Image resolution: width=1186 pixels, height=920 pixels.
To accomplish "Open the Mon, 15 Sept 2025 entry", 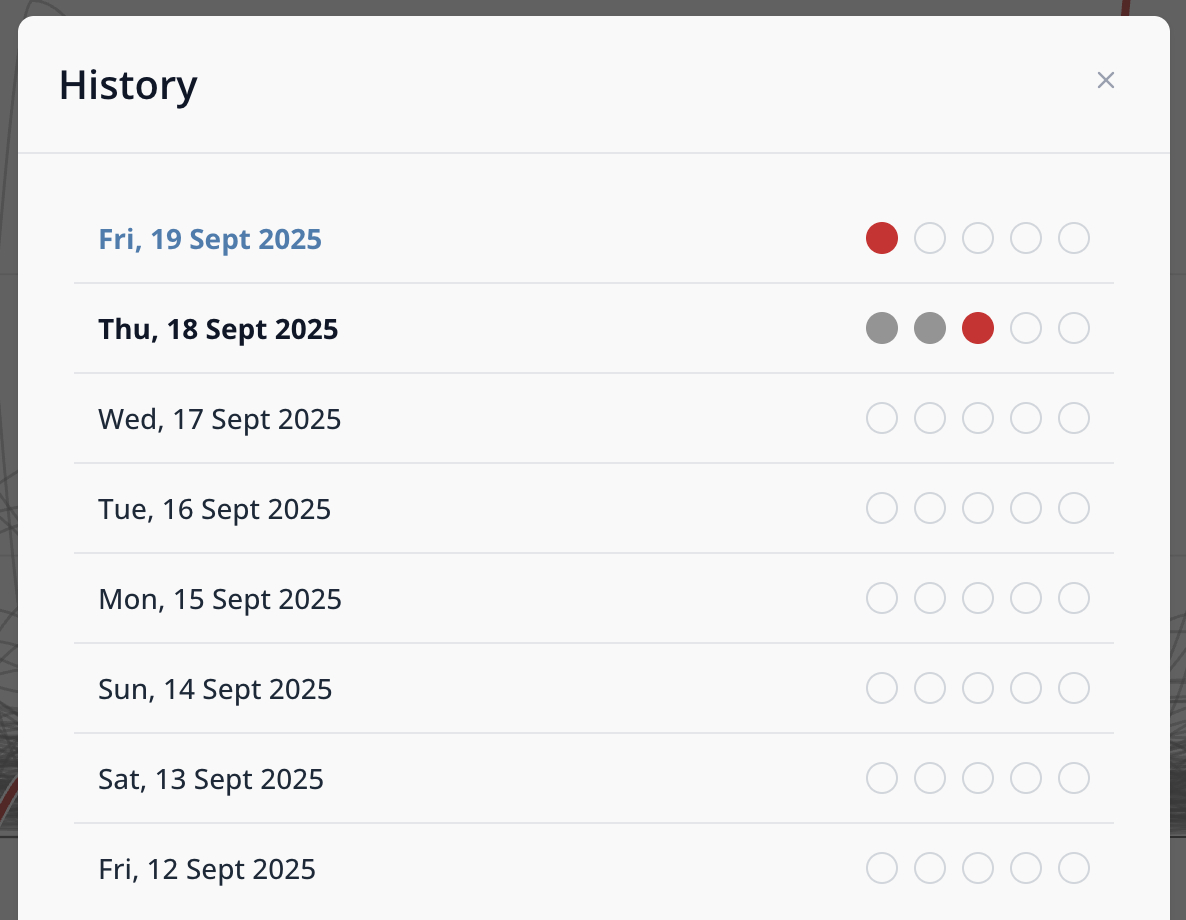I will click(220, 600).
